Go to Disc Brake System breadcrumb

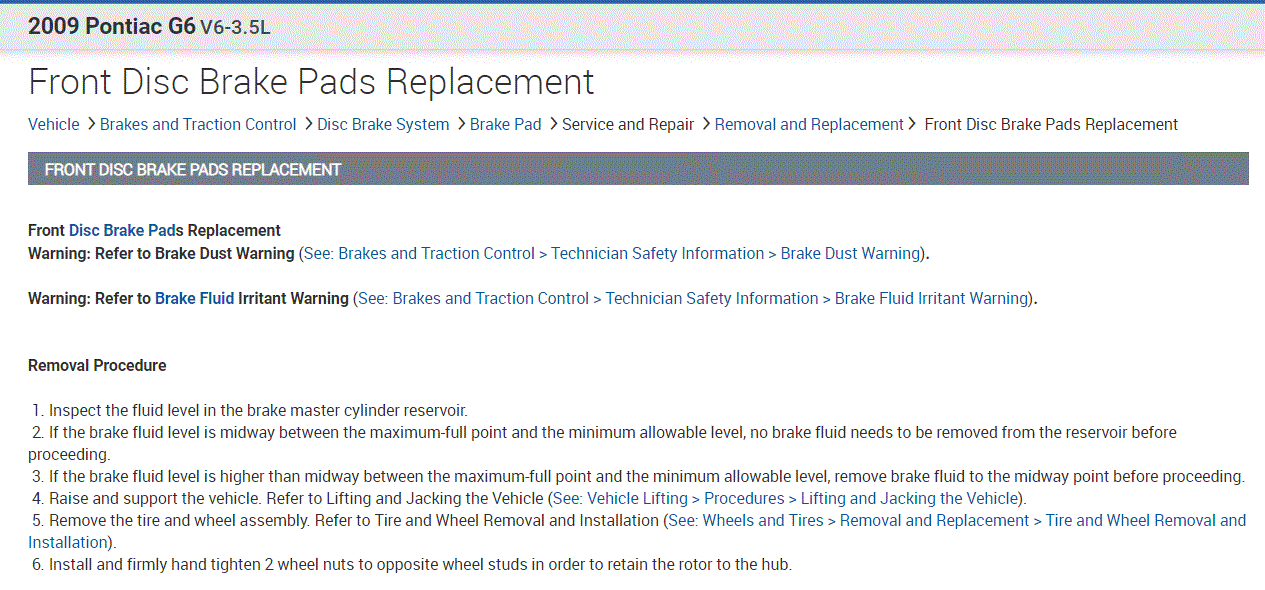pyautogui.click(x=383, y=124)
